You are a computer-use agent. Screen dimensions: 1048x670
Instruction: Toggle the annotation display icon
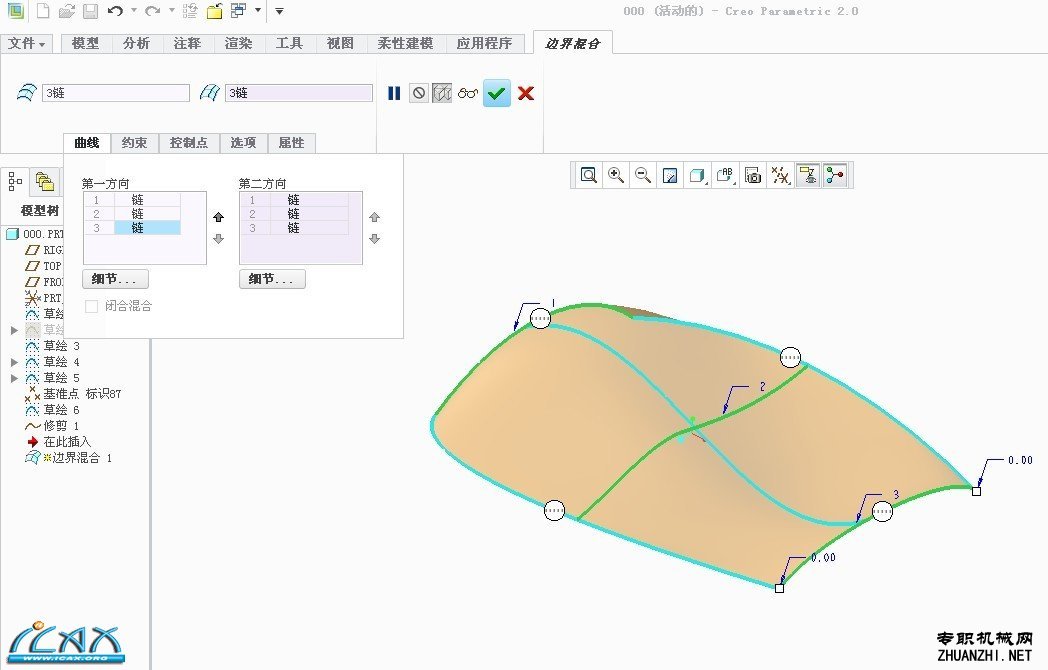coord(808,175)
